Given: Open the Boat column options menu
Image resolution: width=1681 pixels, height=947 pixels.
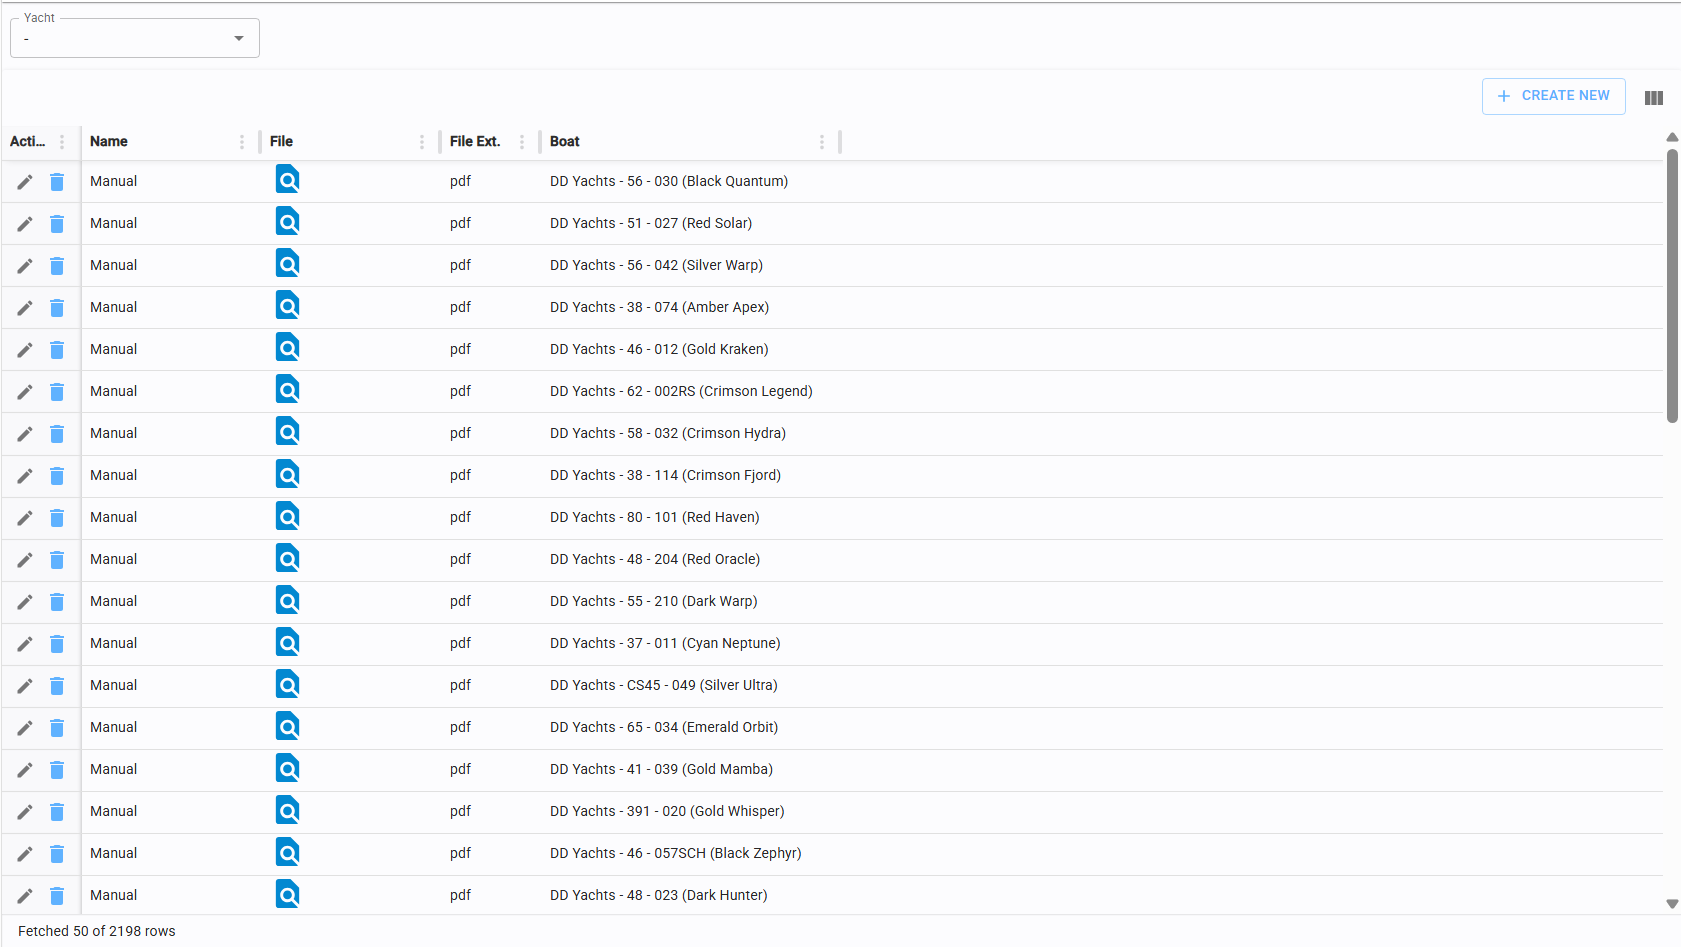Looking at the screenshot, I should click(x=822, y=142).
